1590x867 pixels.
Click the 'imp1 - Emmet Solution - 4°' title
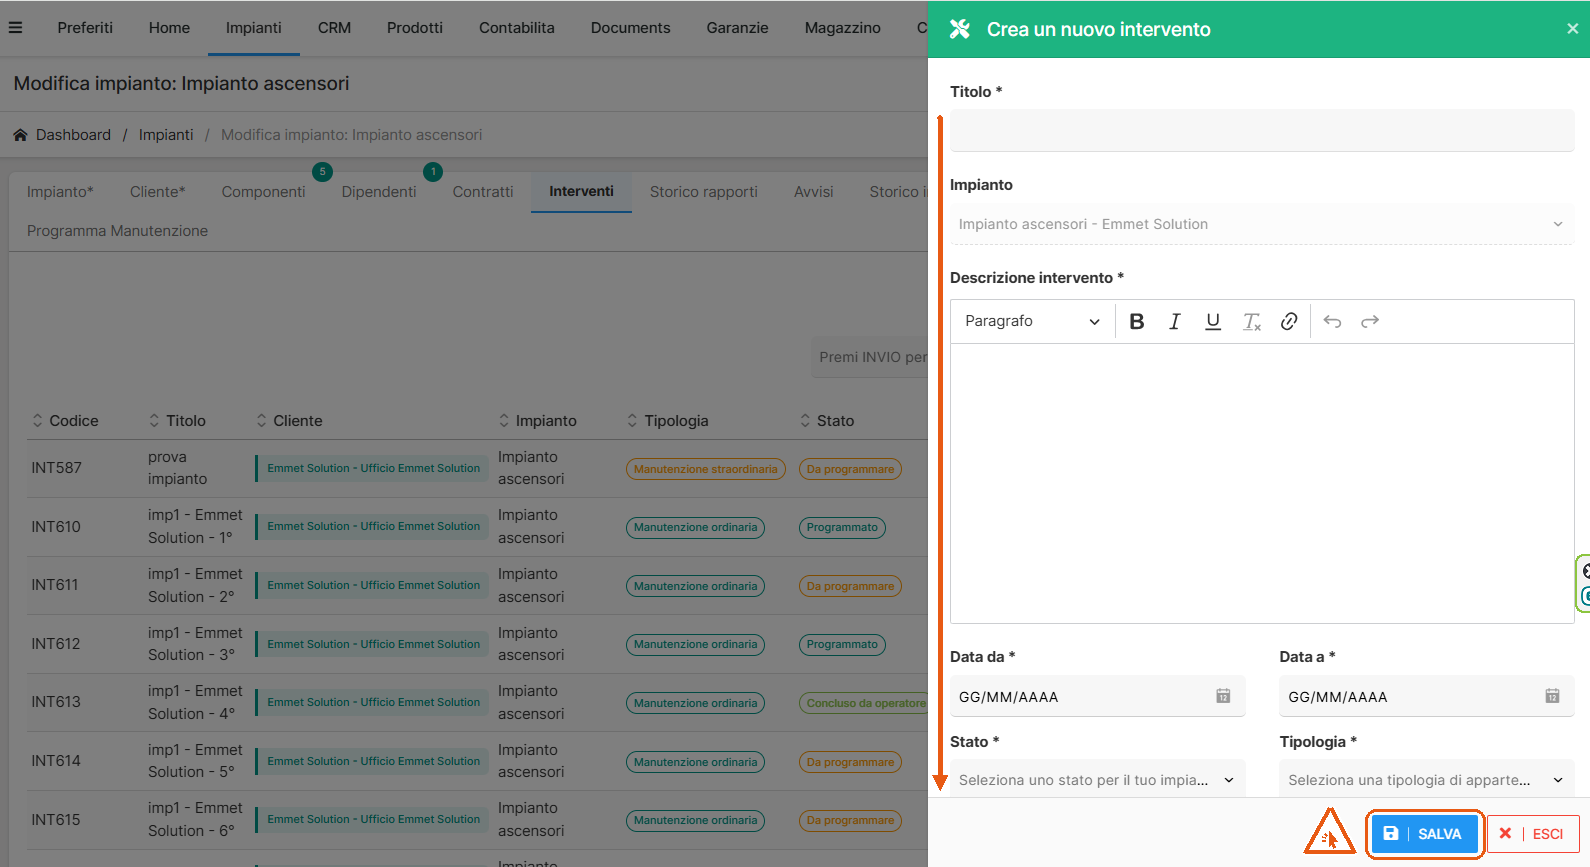[195, 702]
